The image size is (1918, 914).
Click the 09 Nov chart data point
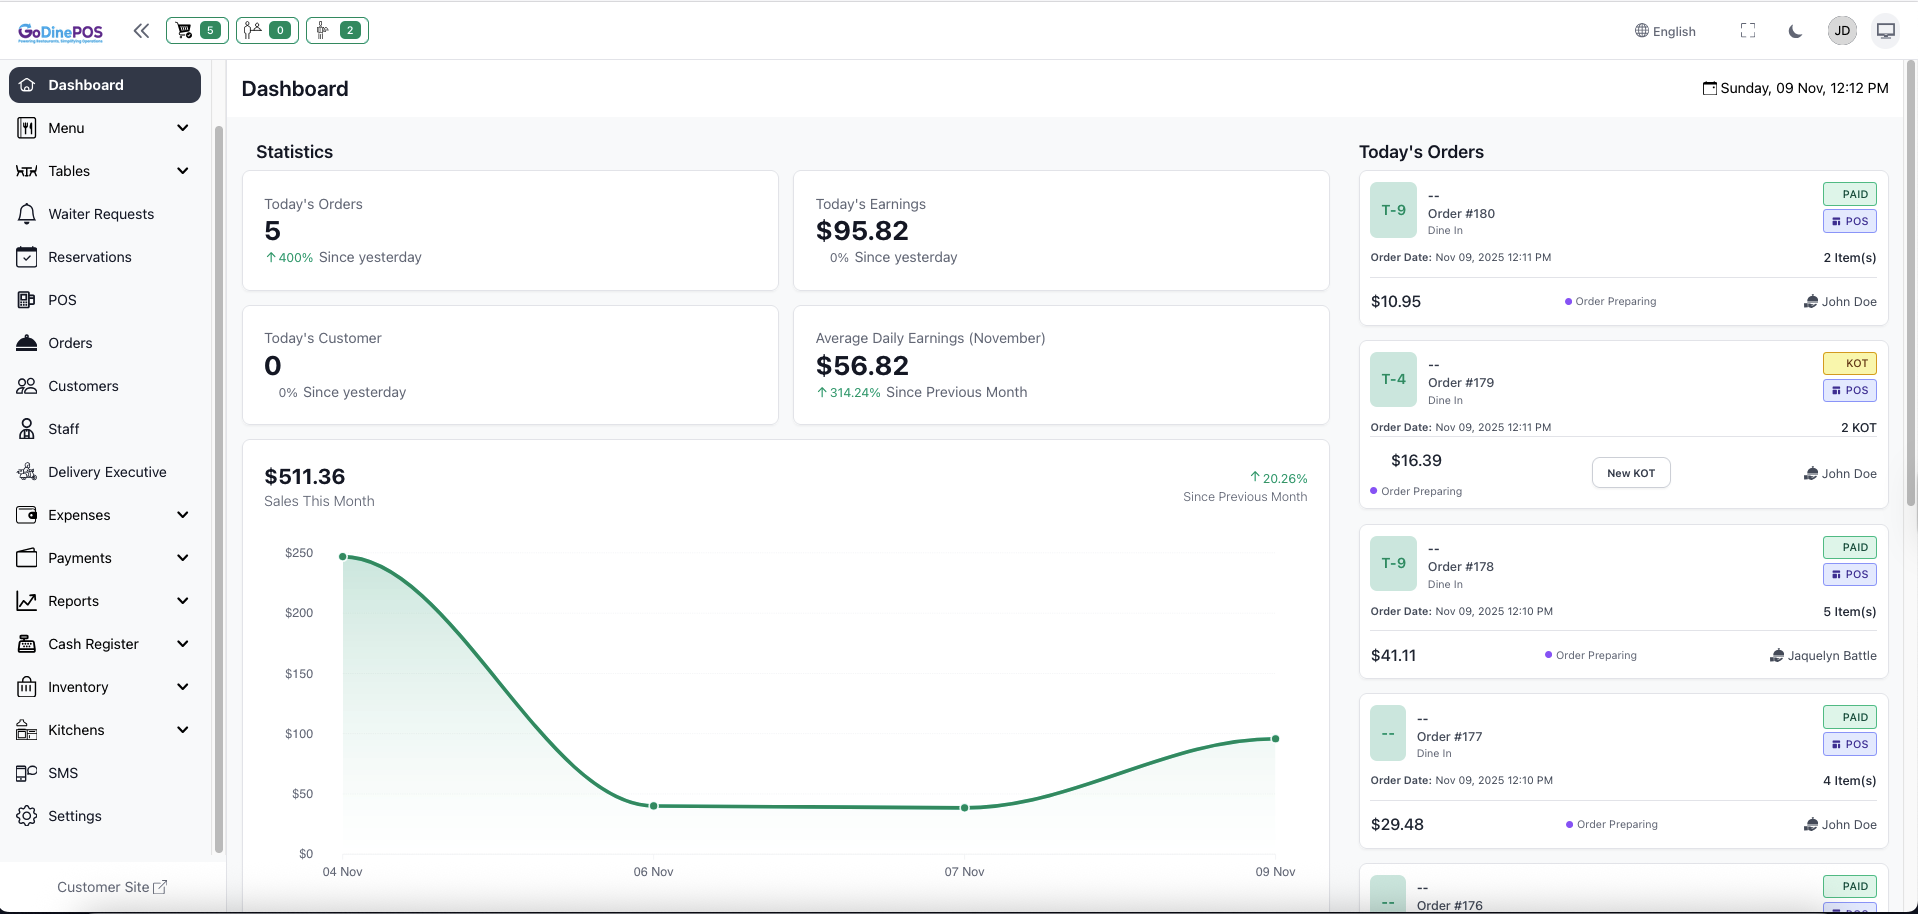point(1275,739)
